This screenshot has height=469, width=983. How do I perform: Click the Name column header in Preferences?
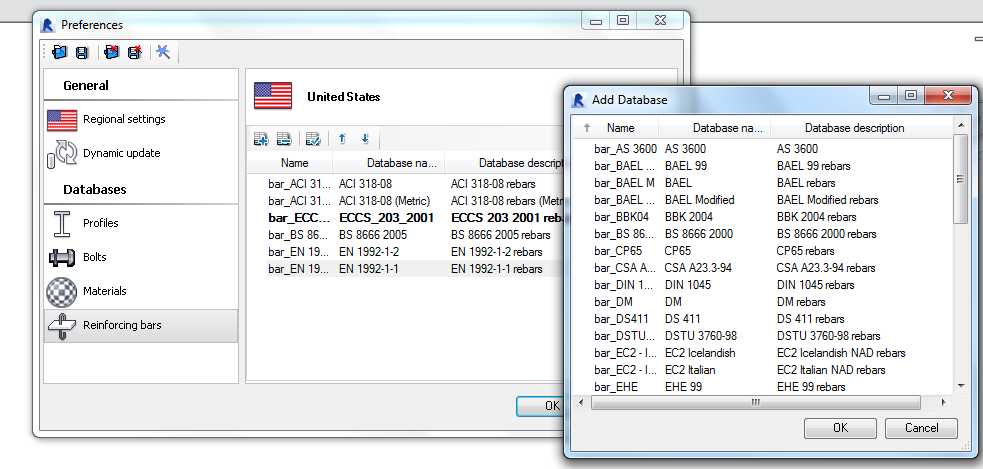(295, 163)
